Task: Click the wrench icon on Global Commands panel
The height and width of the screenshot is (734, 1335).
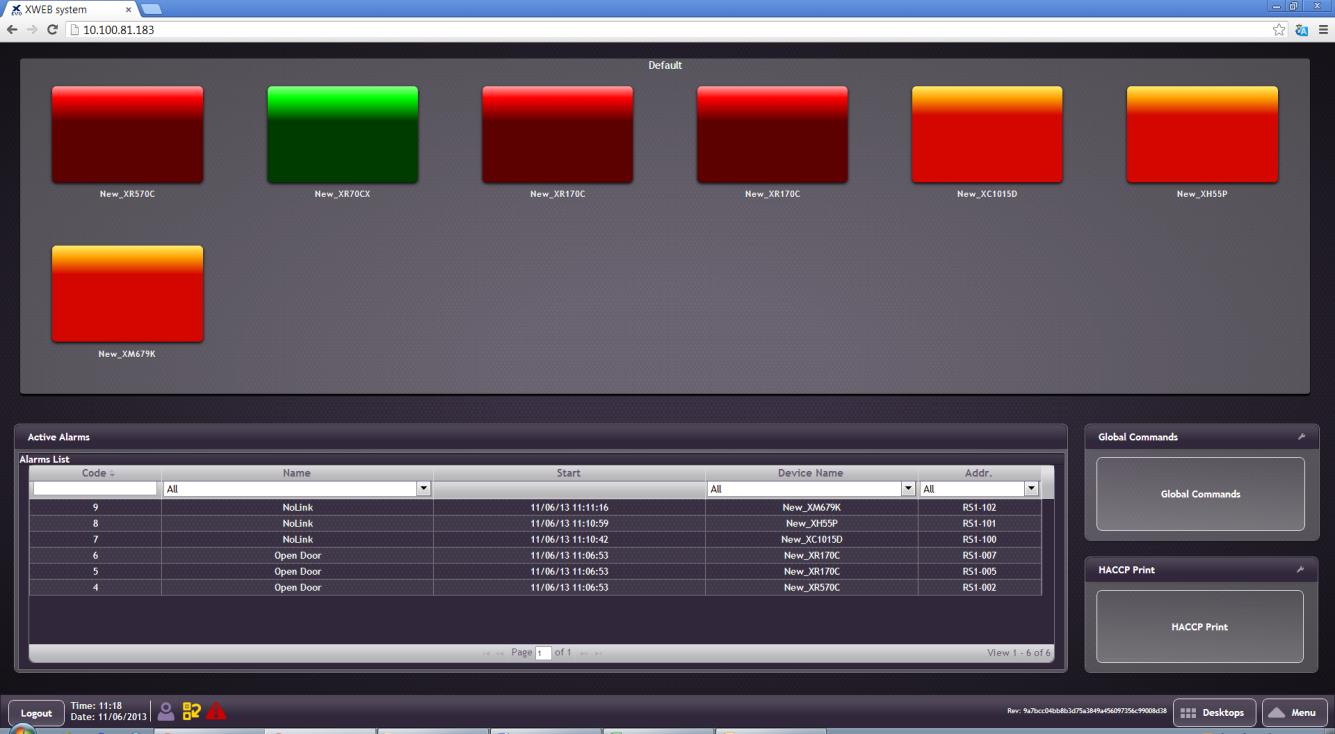Action: (x=1301, y=437)
